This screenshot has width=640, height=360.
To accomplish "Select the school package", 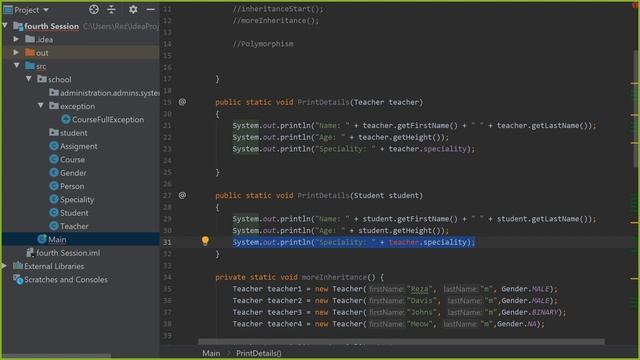I will [60, 80].
